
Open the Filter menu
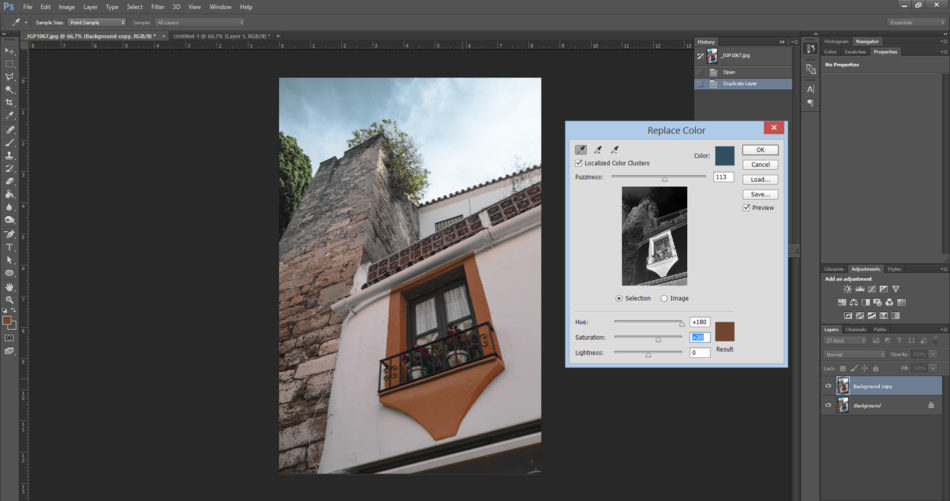(x=157, y=7)
